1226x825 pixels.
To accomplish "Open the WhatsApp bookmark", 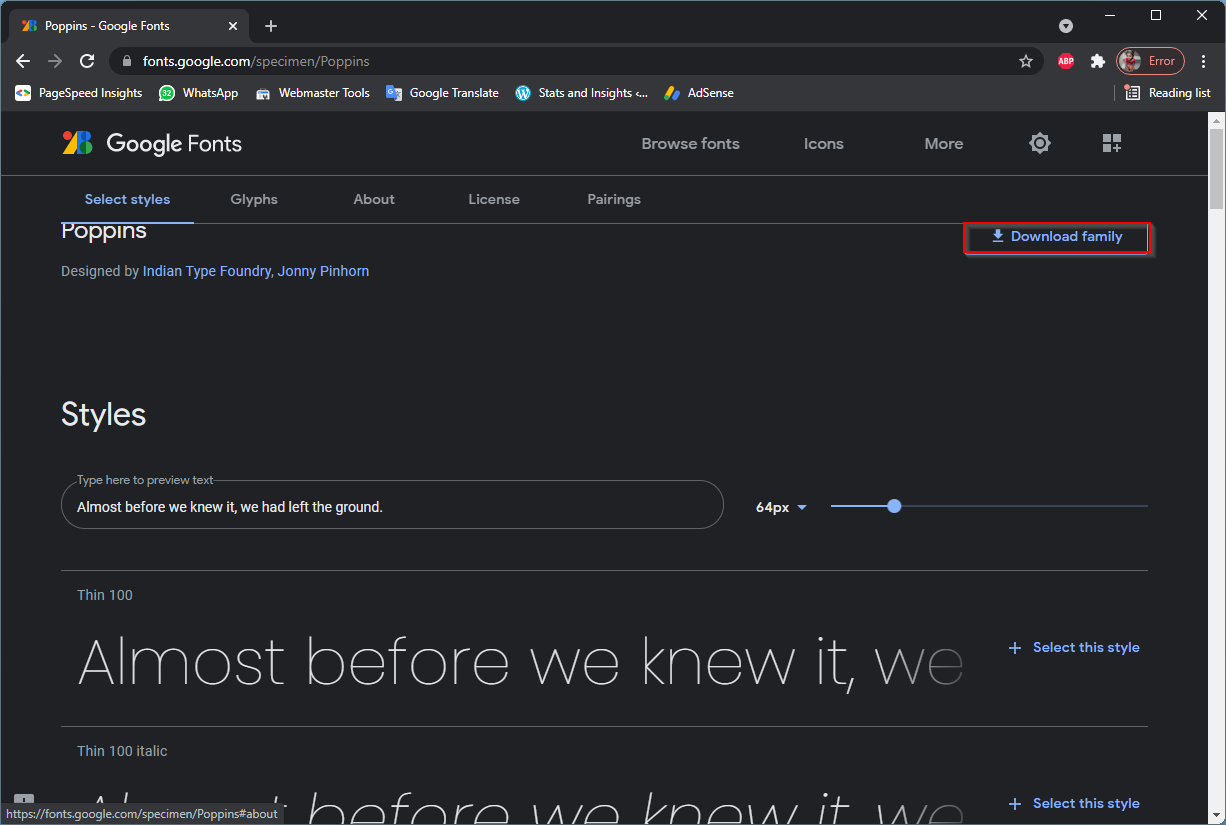I will click(198, 93).
